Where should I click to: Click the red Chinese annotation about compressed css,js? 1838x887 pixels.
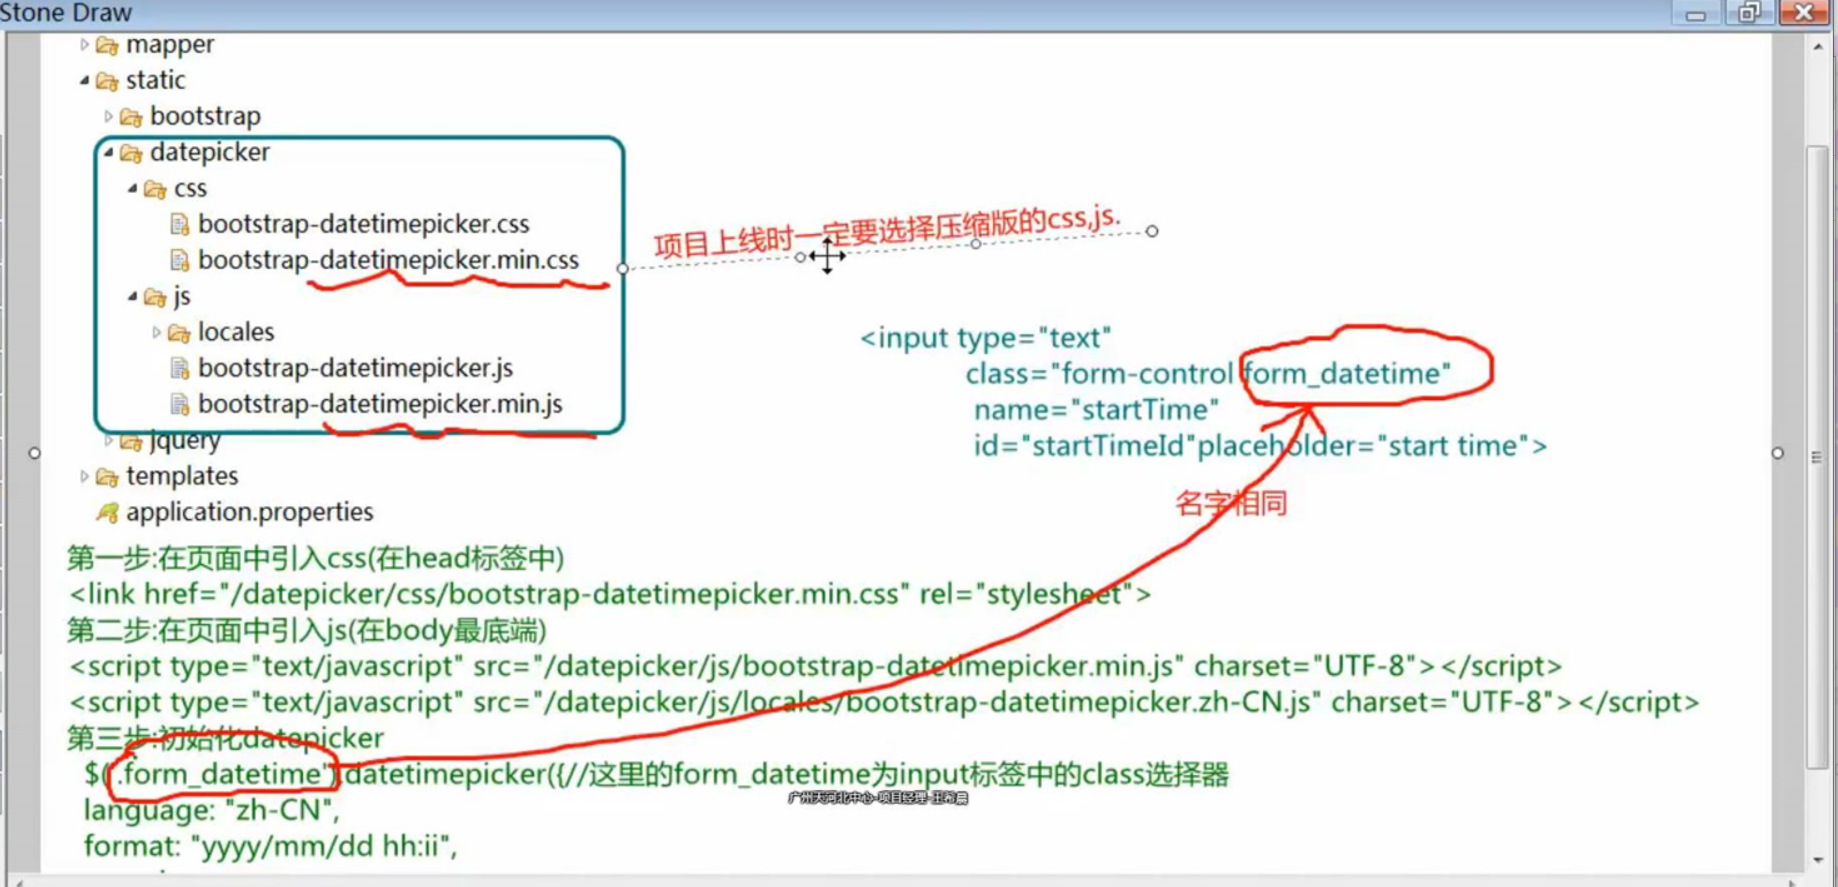888,232
